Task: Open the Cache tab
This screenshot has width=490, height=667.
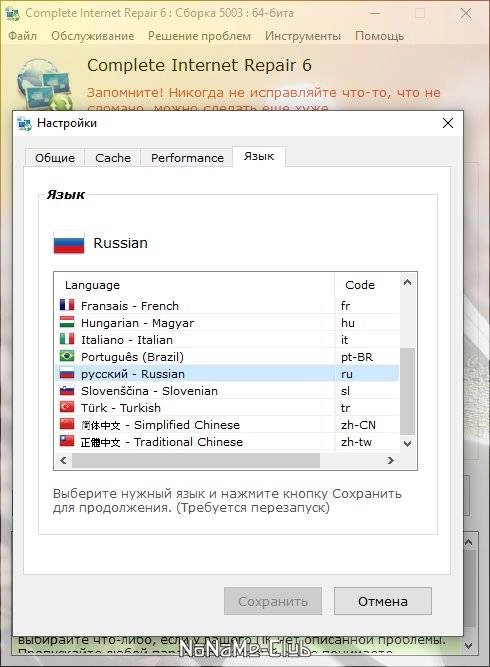Action: coord(113,158)
